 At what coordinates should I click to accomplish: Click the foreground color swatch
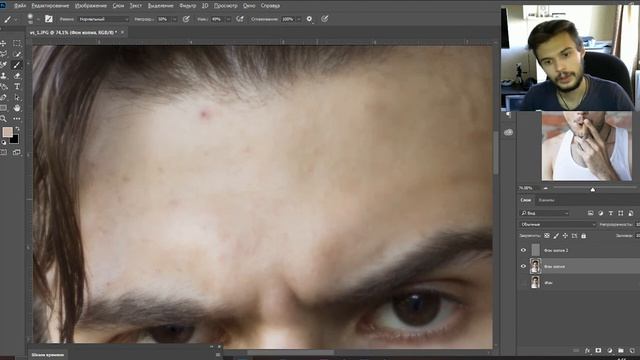7,132
